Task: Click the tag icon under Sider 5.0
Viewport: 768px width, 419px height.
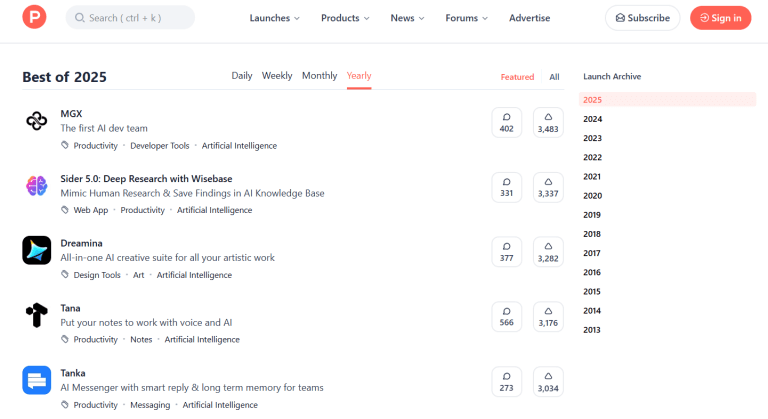Action: coord(65,210)
